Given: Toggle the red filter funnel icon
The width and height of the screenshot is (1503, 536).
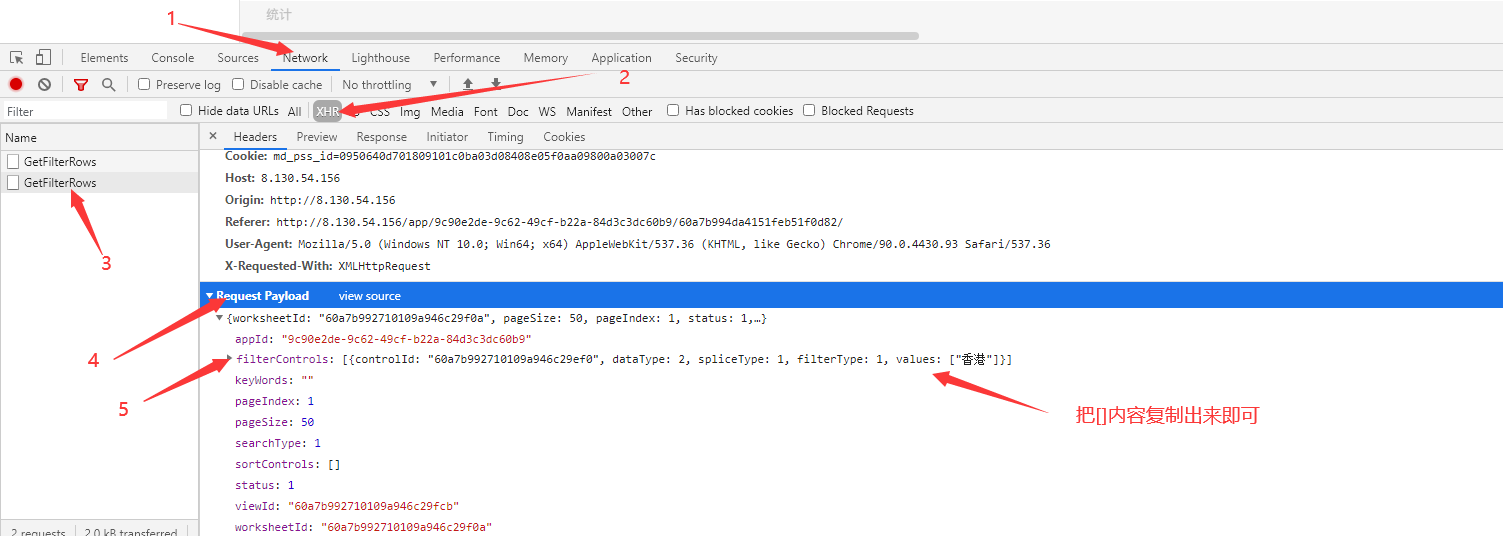Looking at the screenshot, I should (81, 85).
